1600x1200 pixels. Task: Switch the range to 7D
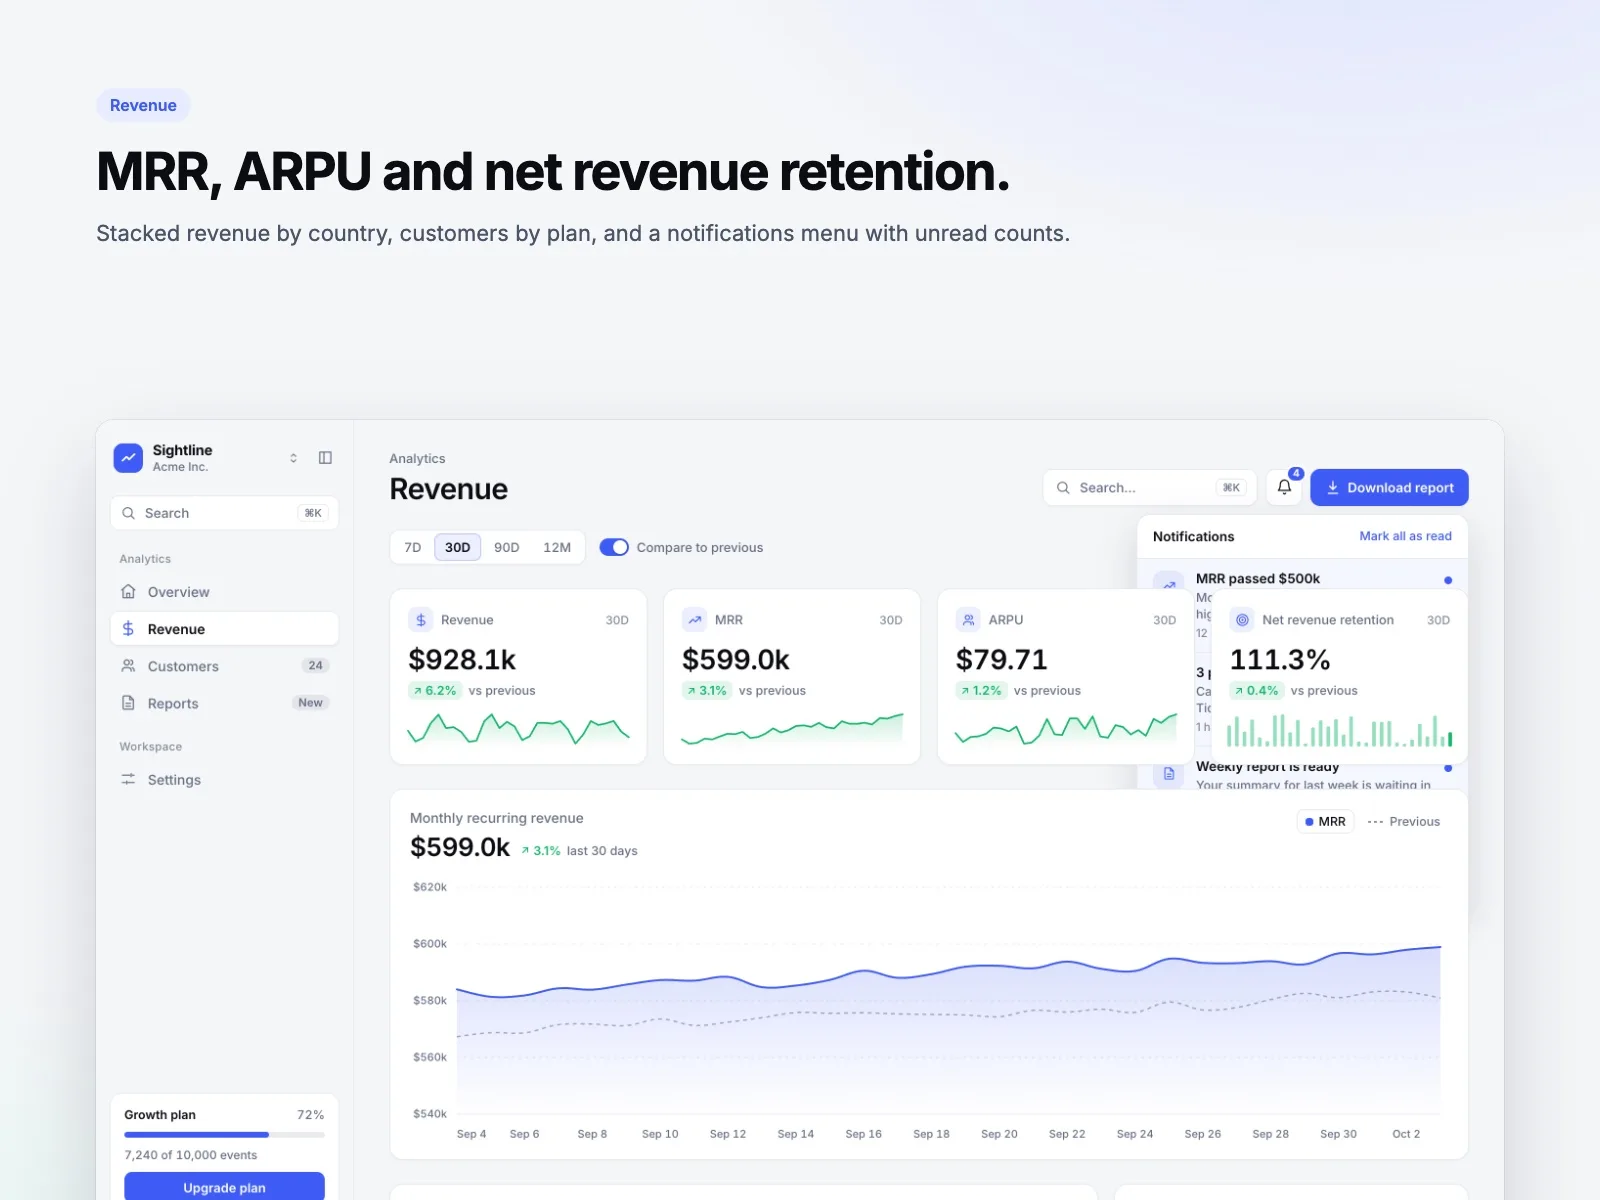(x=413, y=547)
